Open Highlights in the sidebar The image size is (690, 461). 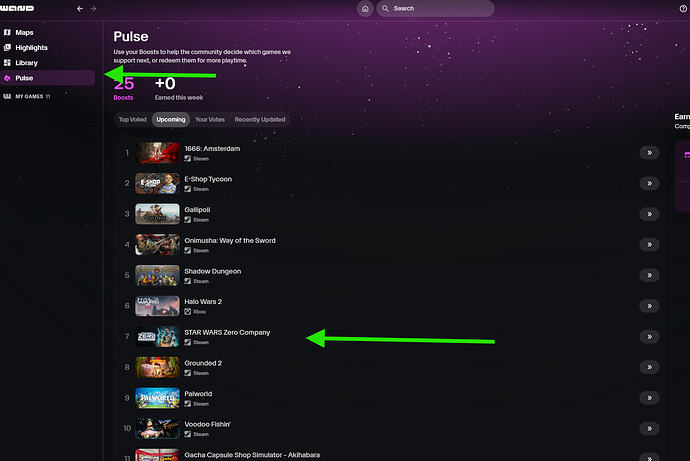(48, 48)
